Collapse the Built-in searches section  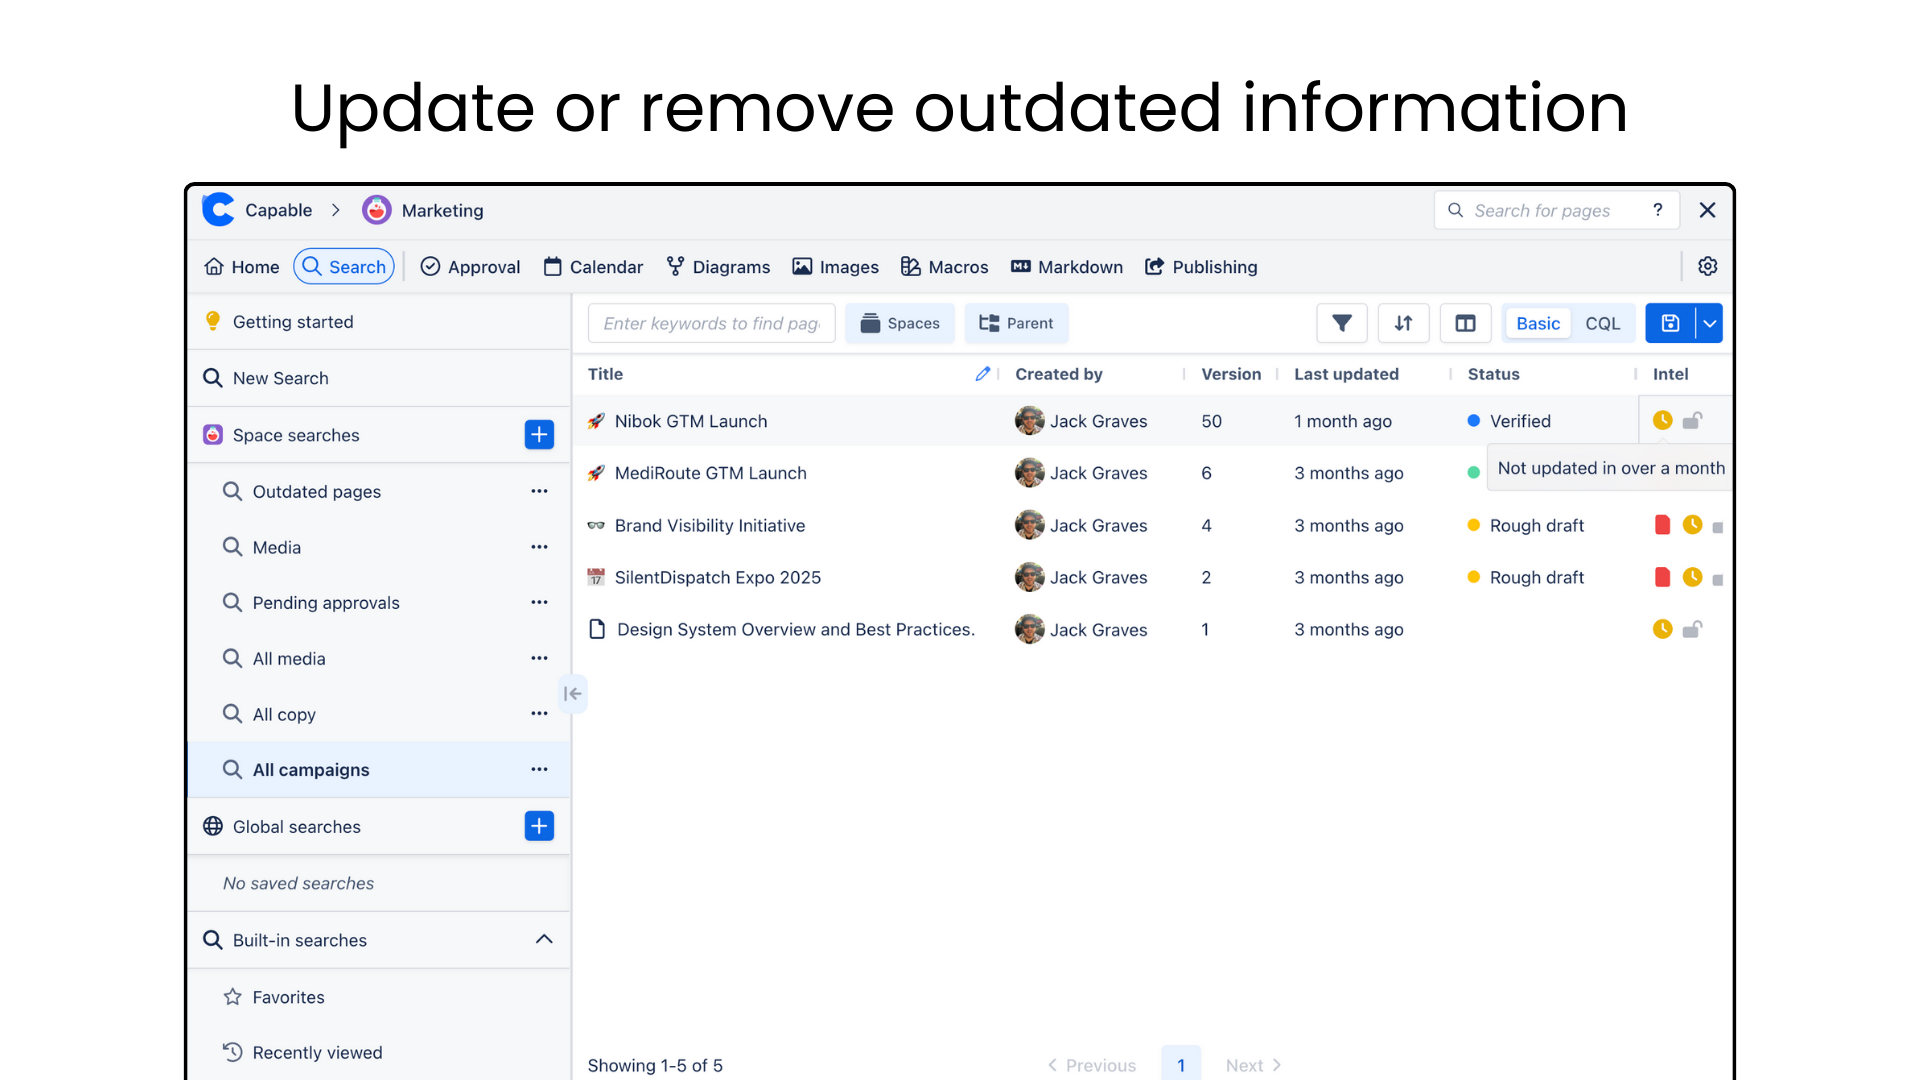tap(544, 939)
